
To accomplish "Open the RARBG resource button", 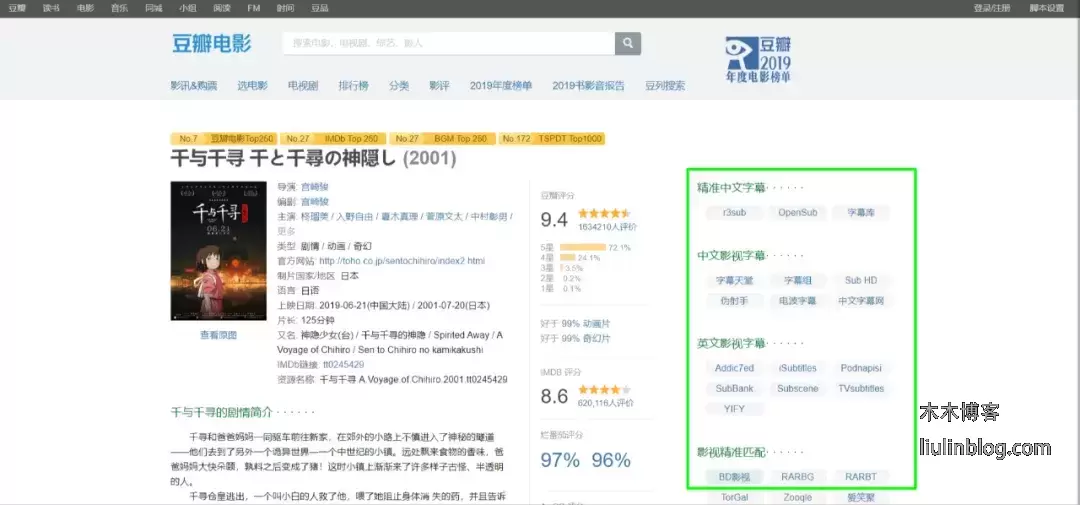I will (x=797, y=477).
